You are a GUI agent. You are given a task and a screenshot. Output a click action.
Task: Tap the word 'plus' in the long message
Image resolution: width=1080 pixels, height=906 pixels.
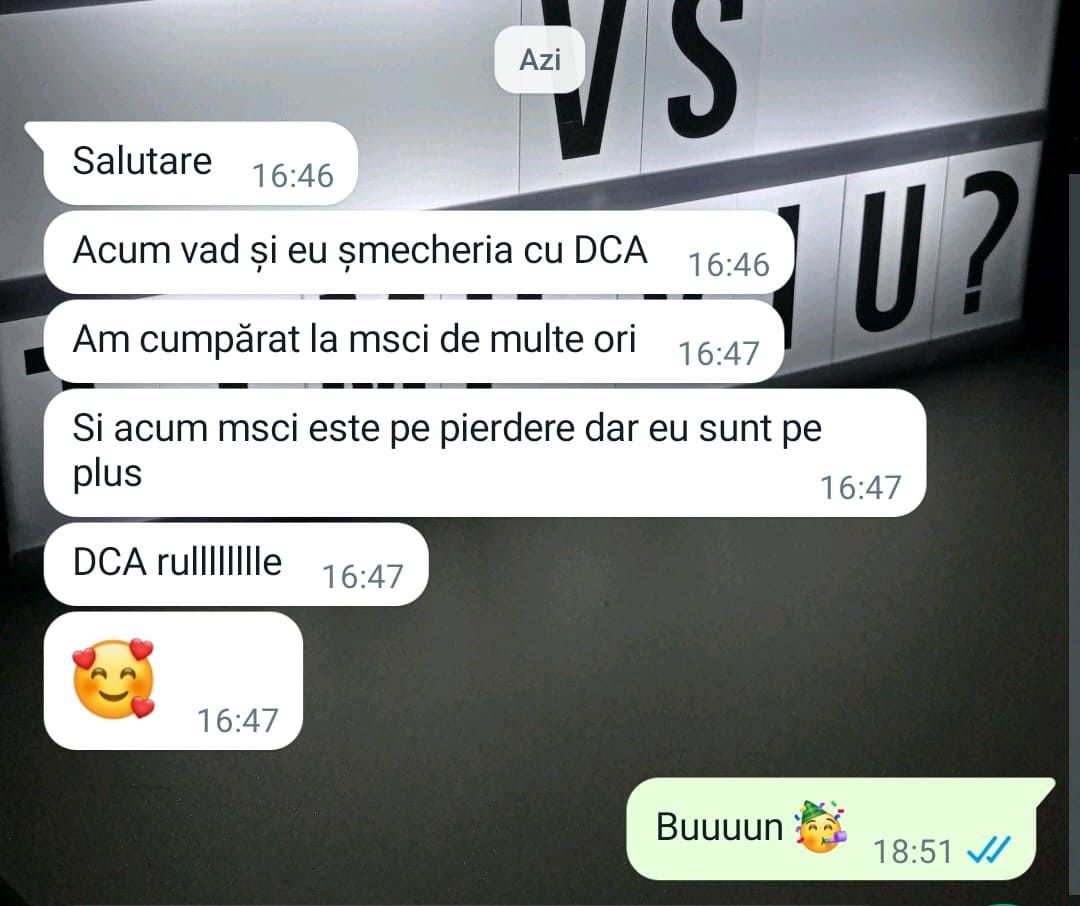pyautogui.click(x=107, y=475)
